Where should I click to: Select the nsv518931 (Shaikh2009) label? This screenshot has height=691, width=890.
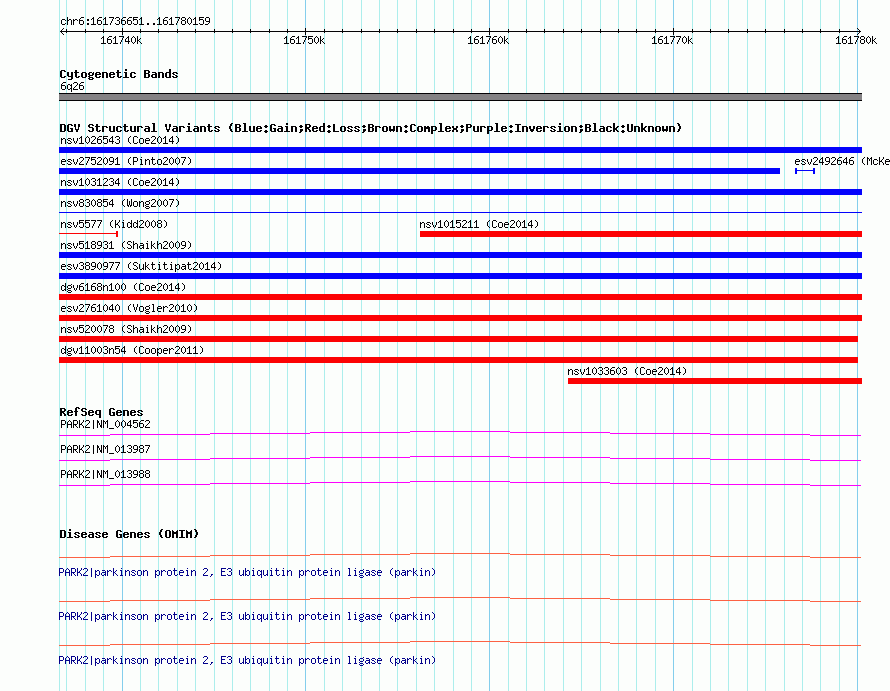click(x=126, y=245)
